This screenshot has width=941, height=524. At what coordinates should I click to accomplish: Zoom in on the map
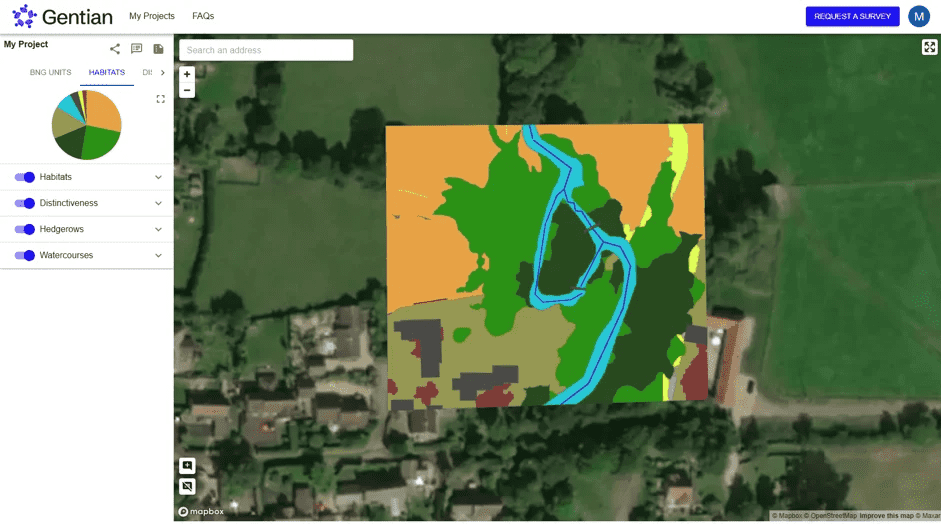187,74
